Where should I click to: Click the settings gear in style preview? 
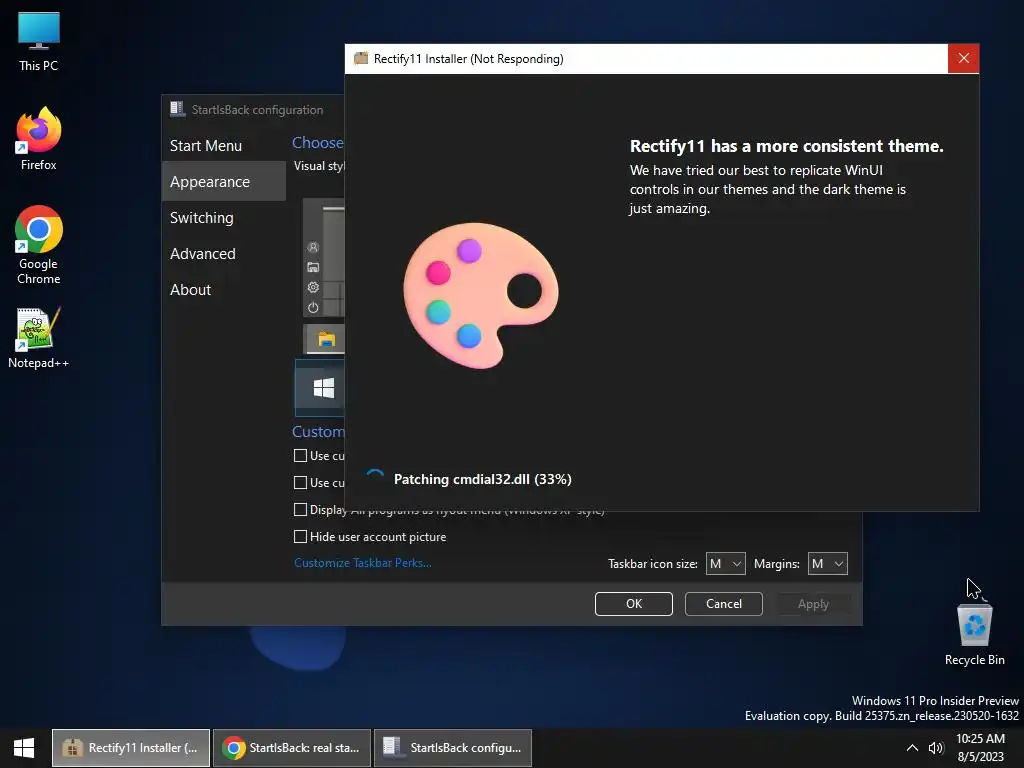pyautogui.click(x=313, y=287)
